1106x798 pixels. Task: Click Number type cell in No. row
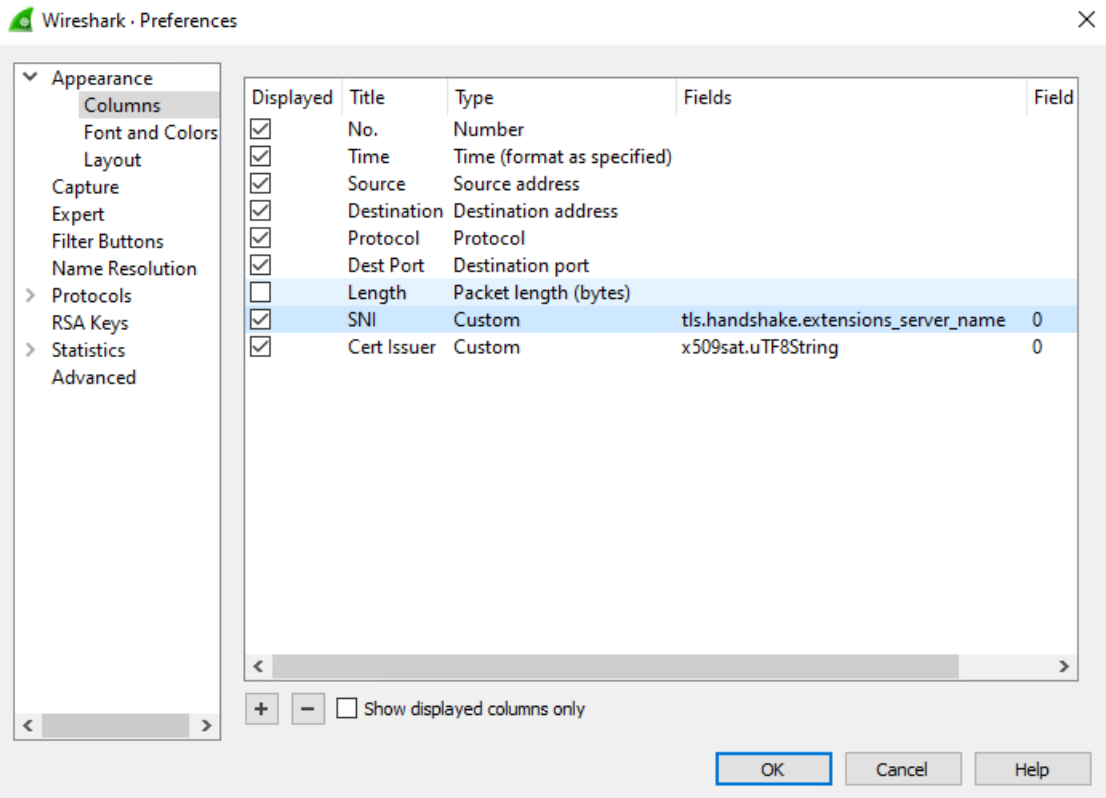(488, 129)
